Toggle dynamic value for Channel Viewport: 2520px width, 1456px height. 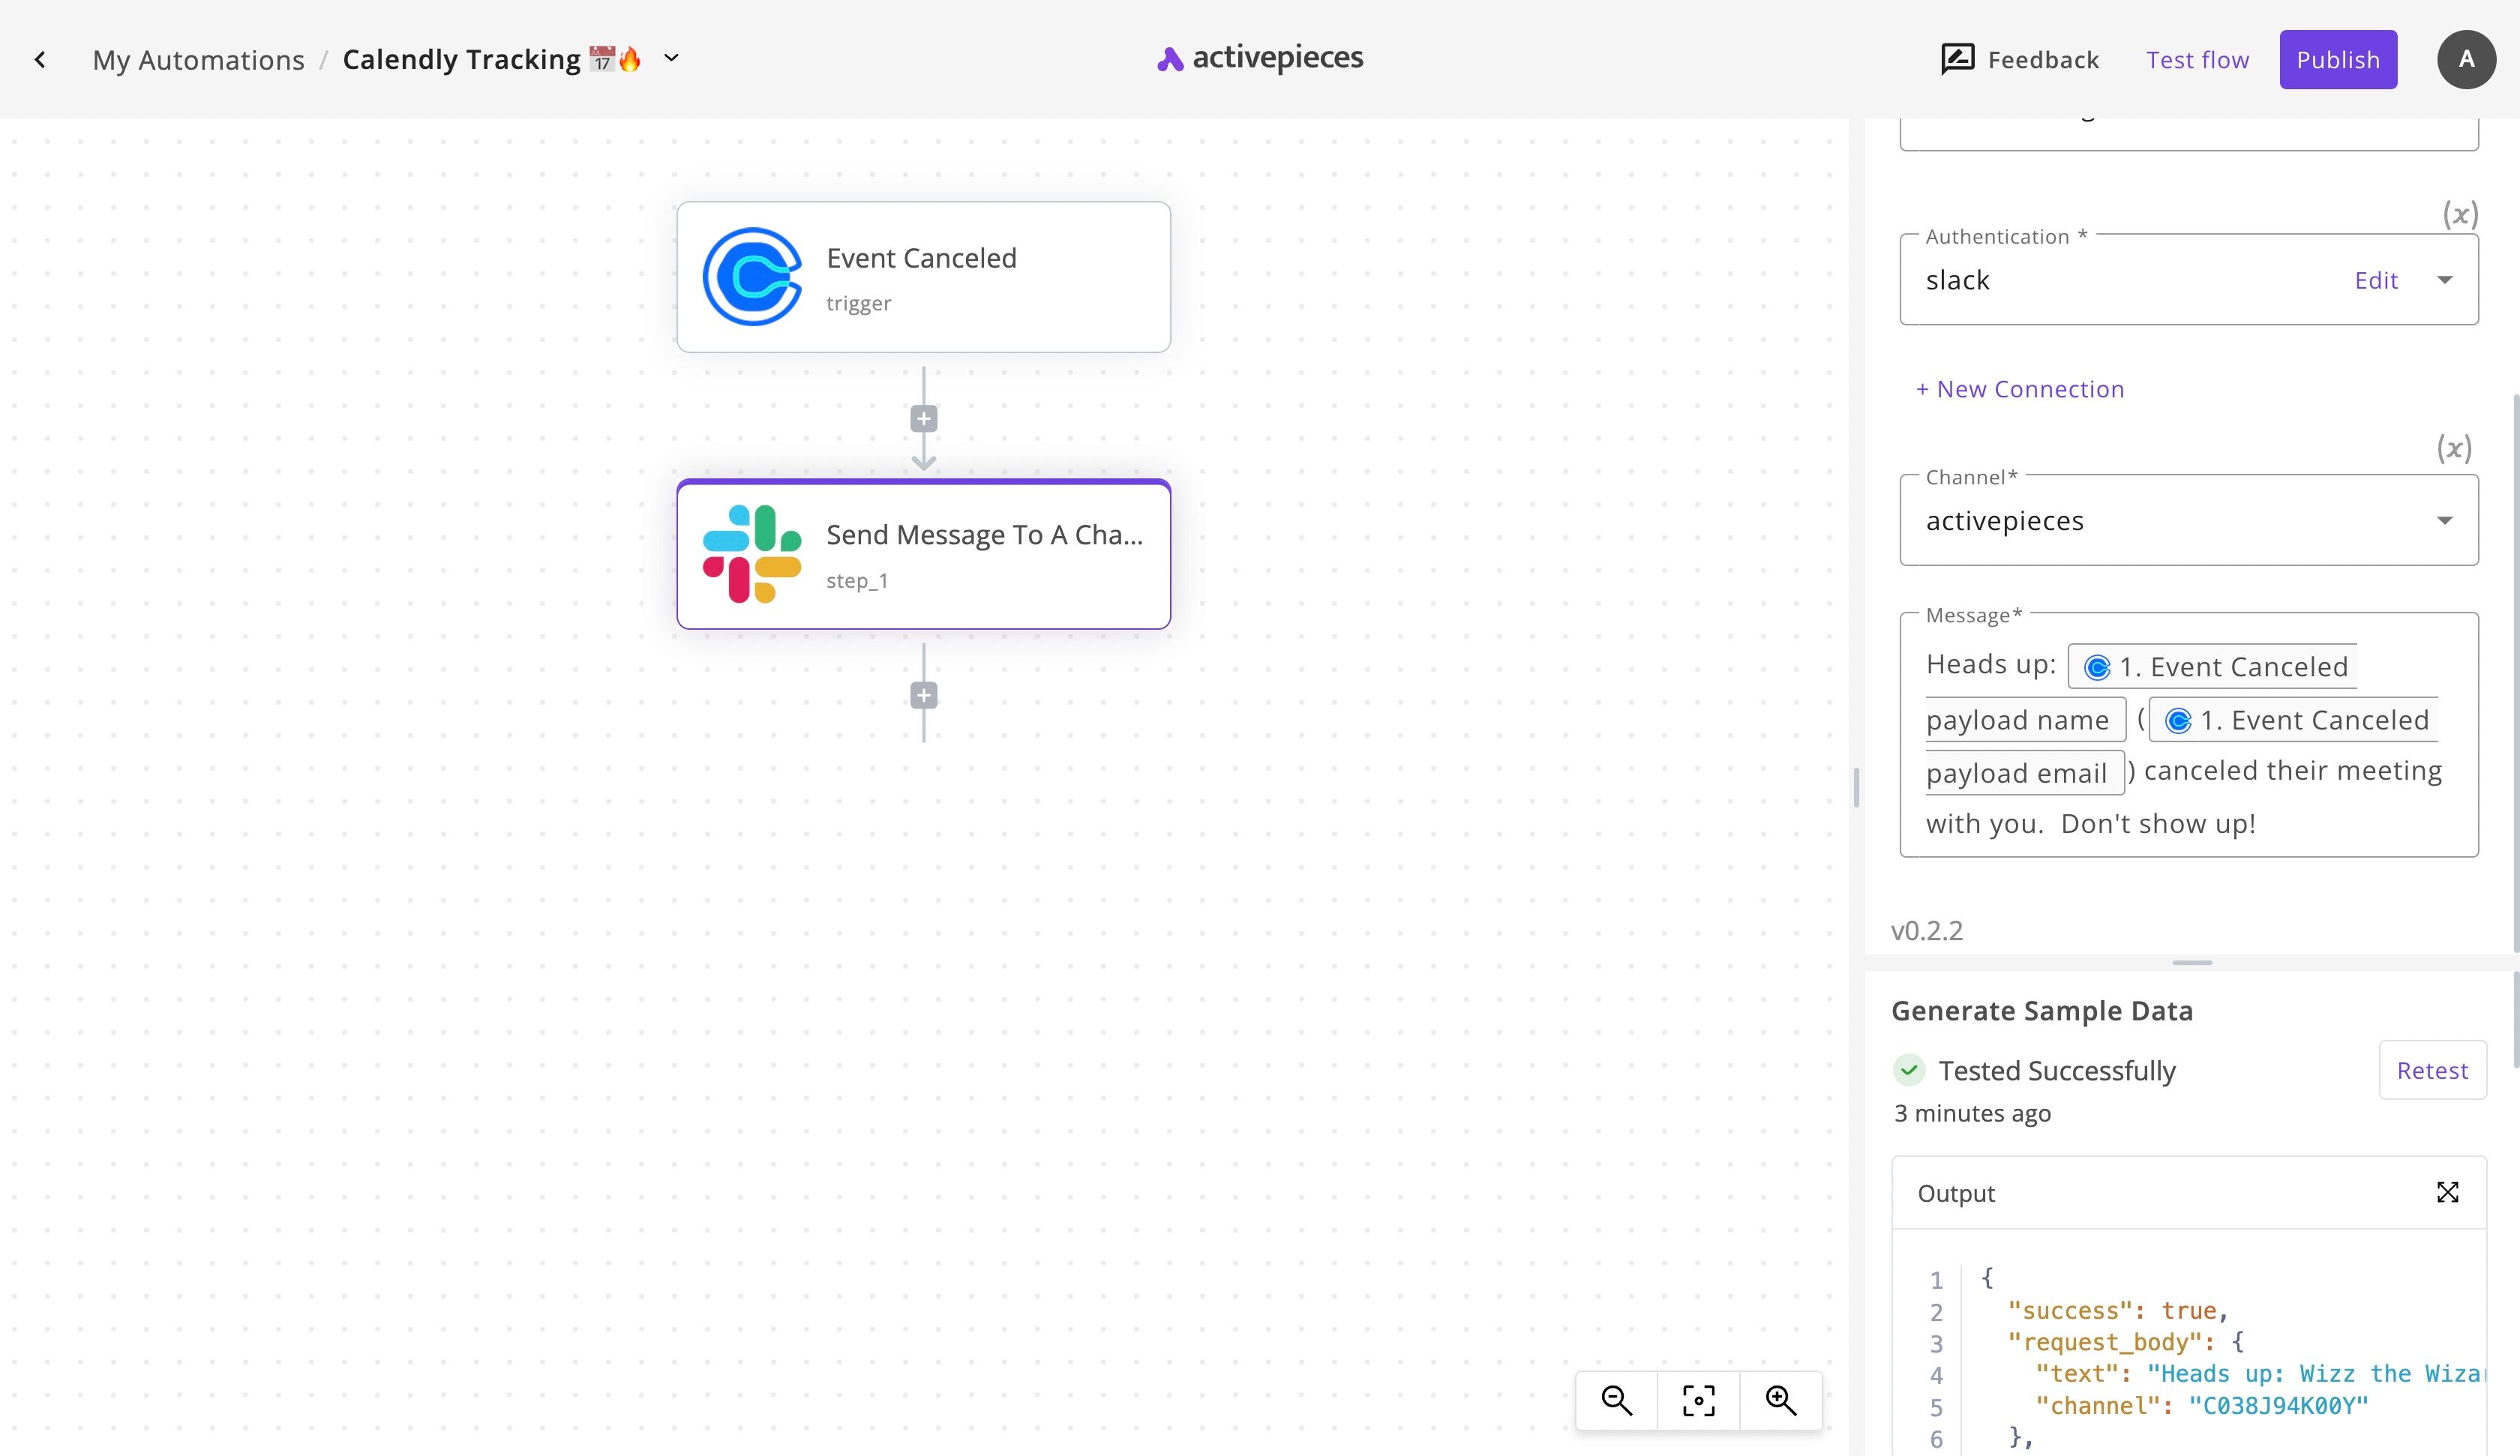pyautogui.click(x=2454, y=448)
